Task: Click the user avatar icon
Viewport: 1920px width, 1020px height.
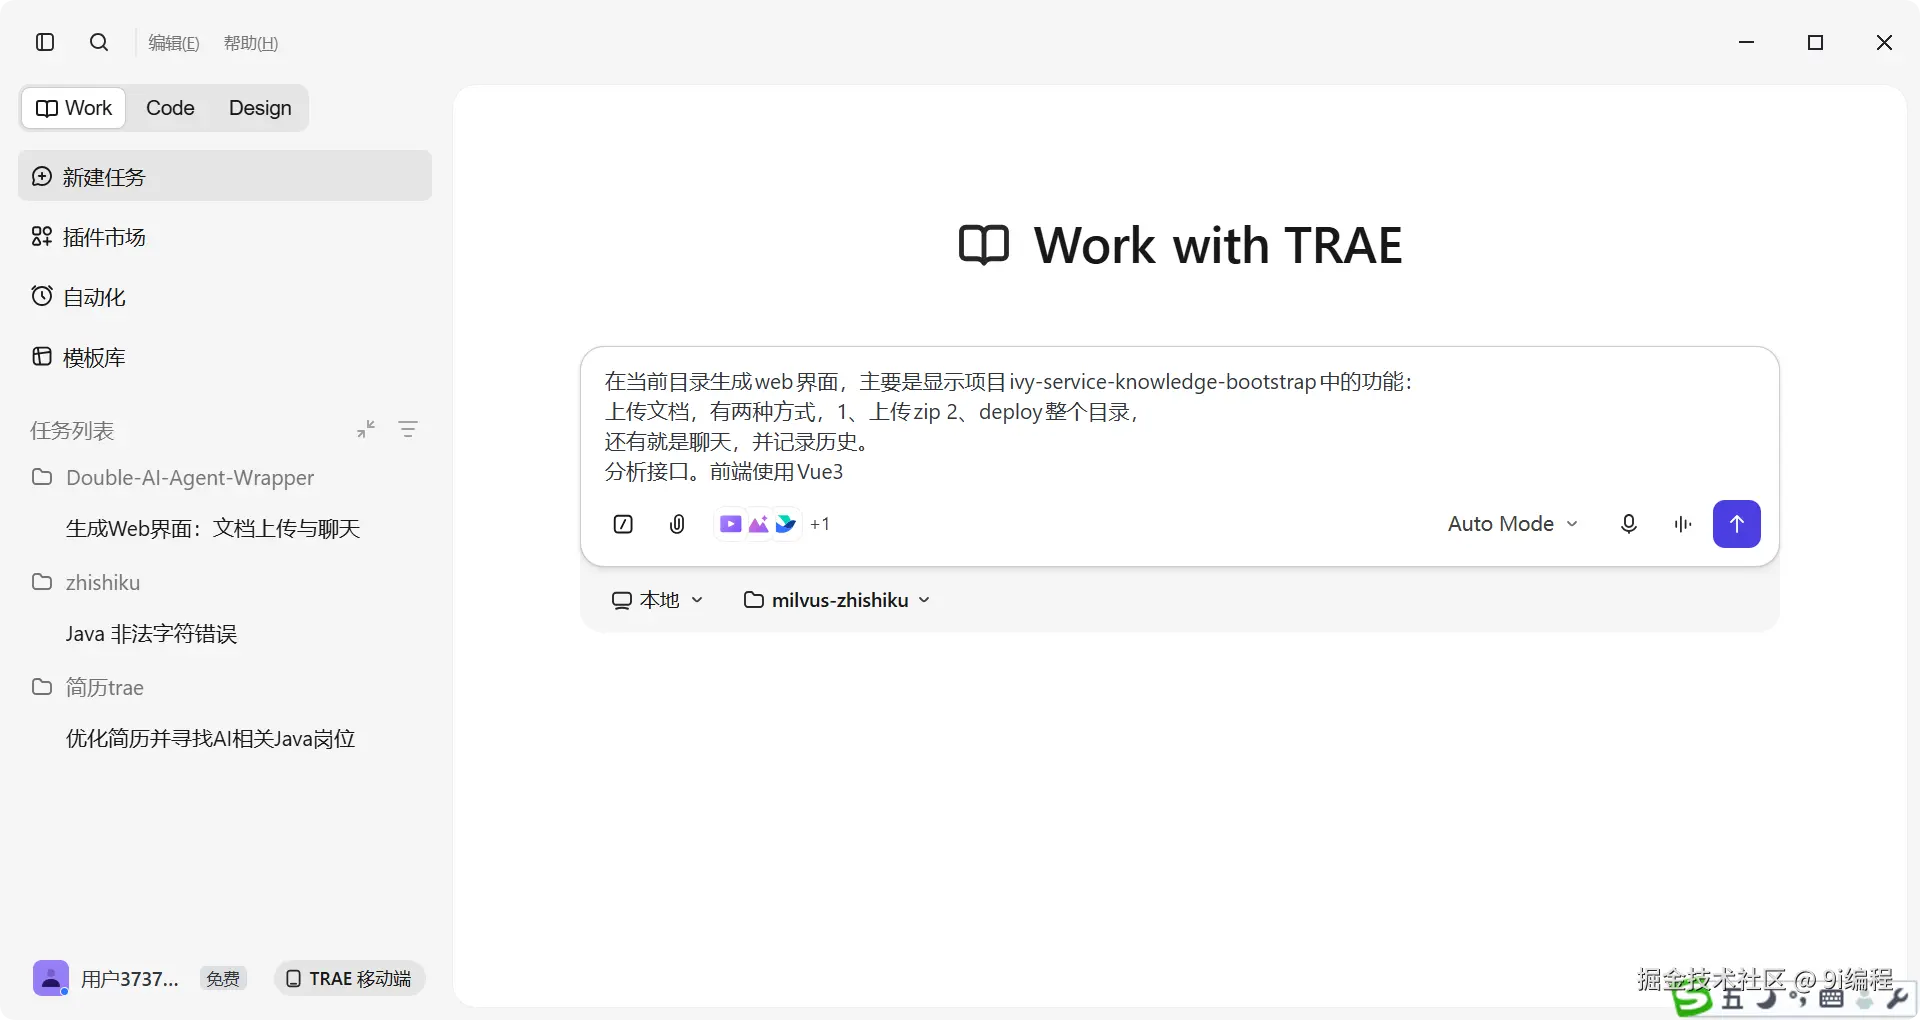Action: [51, 978]
